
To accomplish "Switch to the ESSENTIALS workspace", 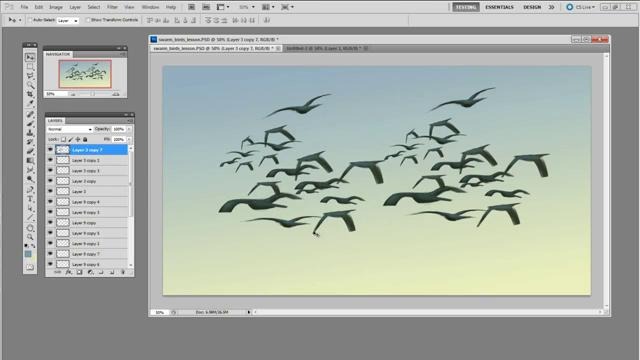I will click(499, 7).
